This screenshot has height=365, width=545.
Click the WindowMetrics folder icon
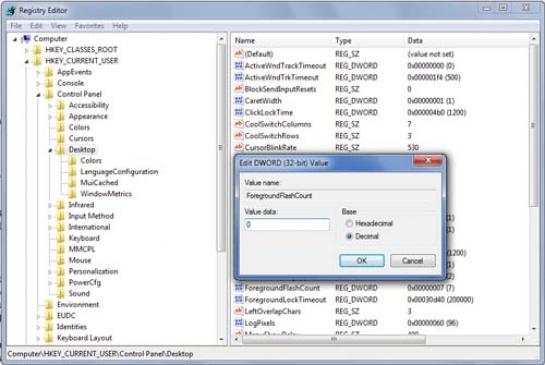click(72, 194)
